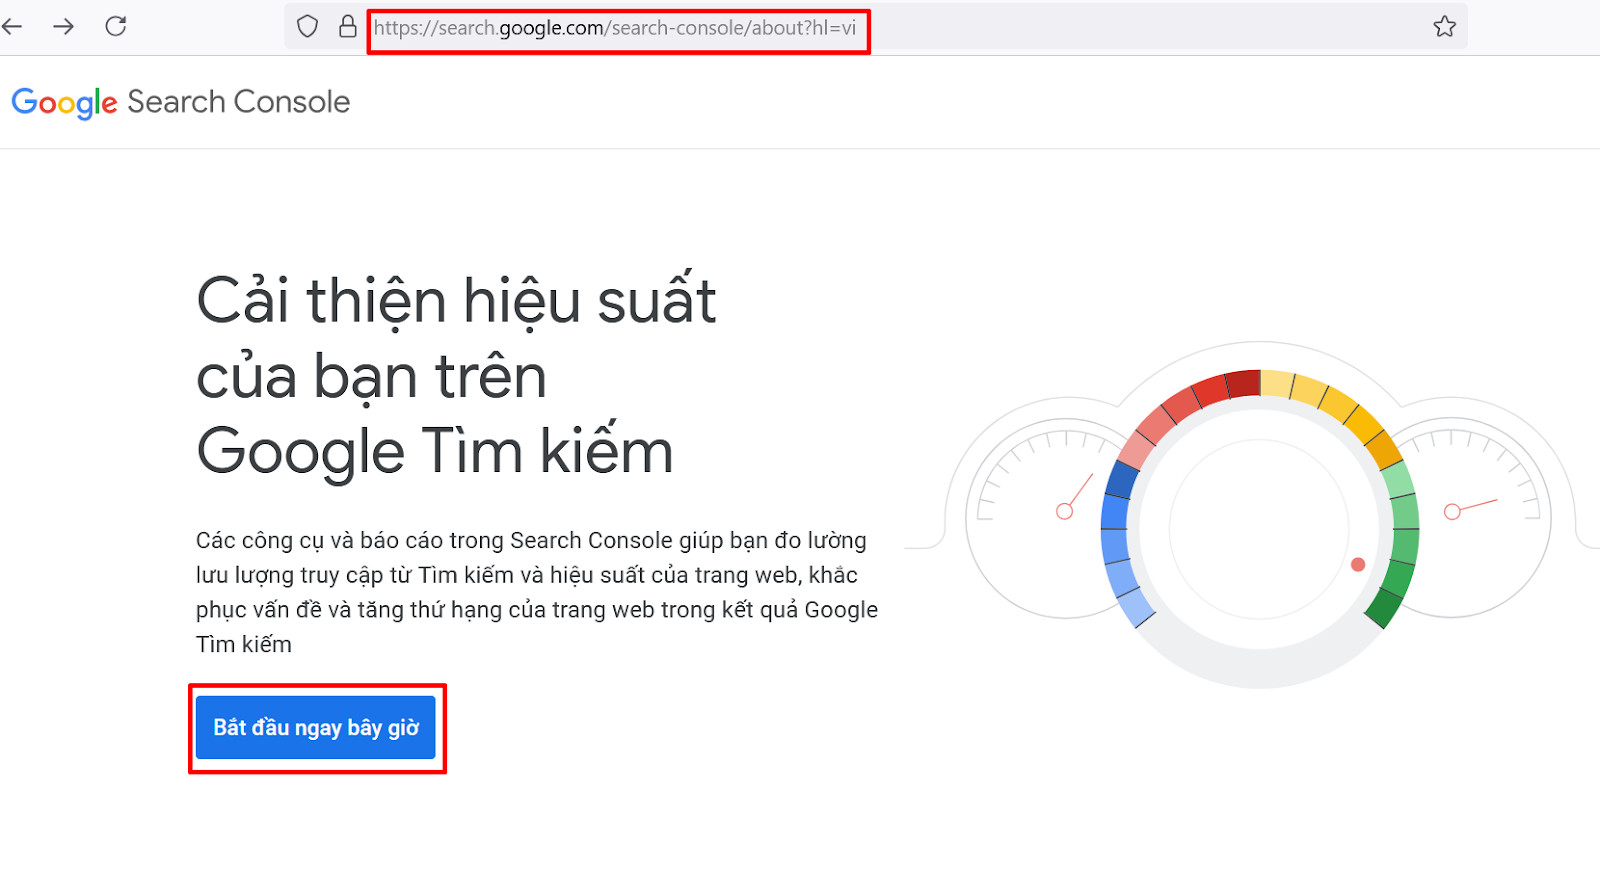Go forward with the browser forward arrow

pos(63,26)
